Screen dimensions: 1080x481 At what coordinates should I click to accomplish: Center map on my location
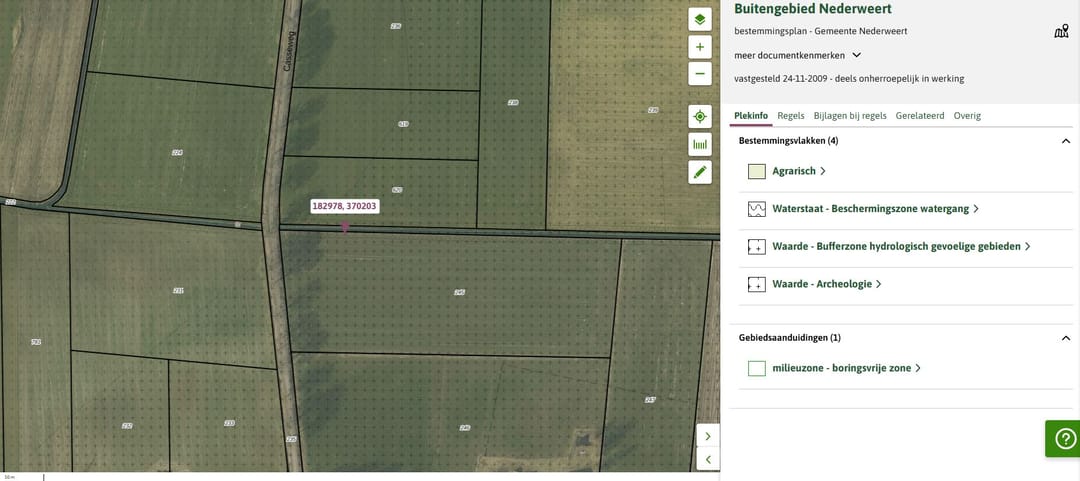(700, 117)
